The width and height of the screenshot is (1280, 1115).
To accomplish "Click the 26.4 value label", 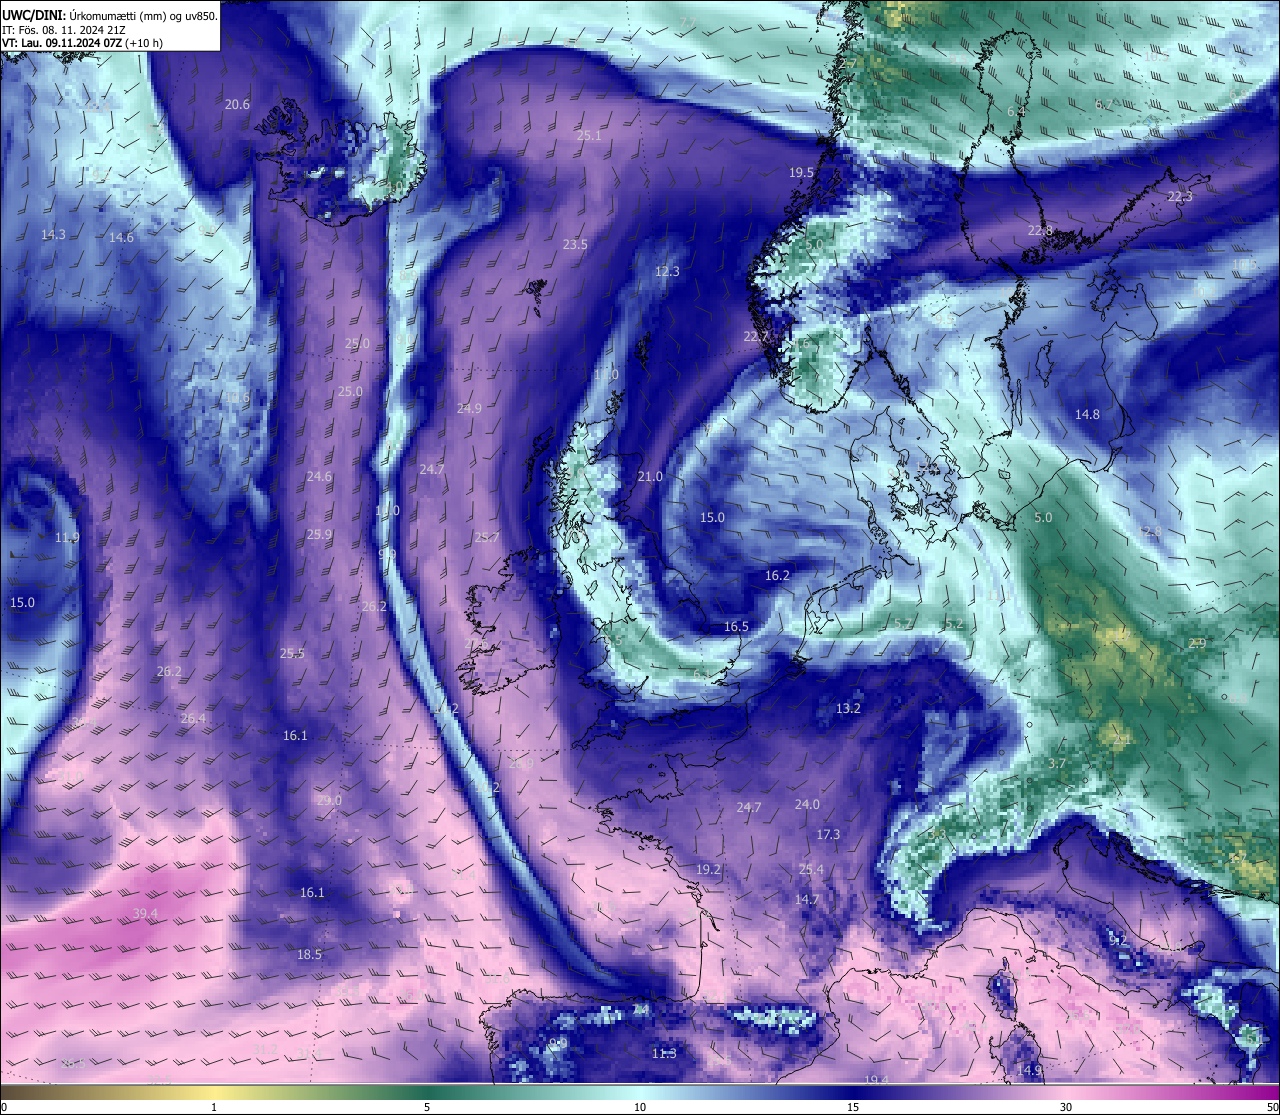I will [x=193, y=718].
